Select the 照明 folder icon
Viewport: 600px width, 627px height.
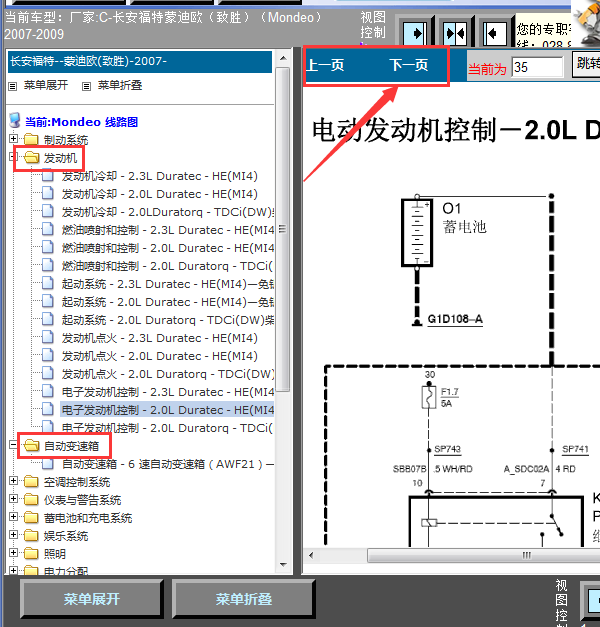[x=31, y=553]
